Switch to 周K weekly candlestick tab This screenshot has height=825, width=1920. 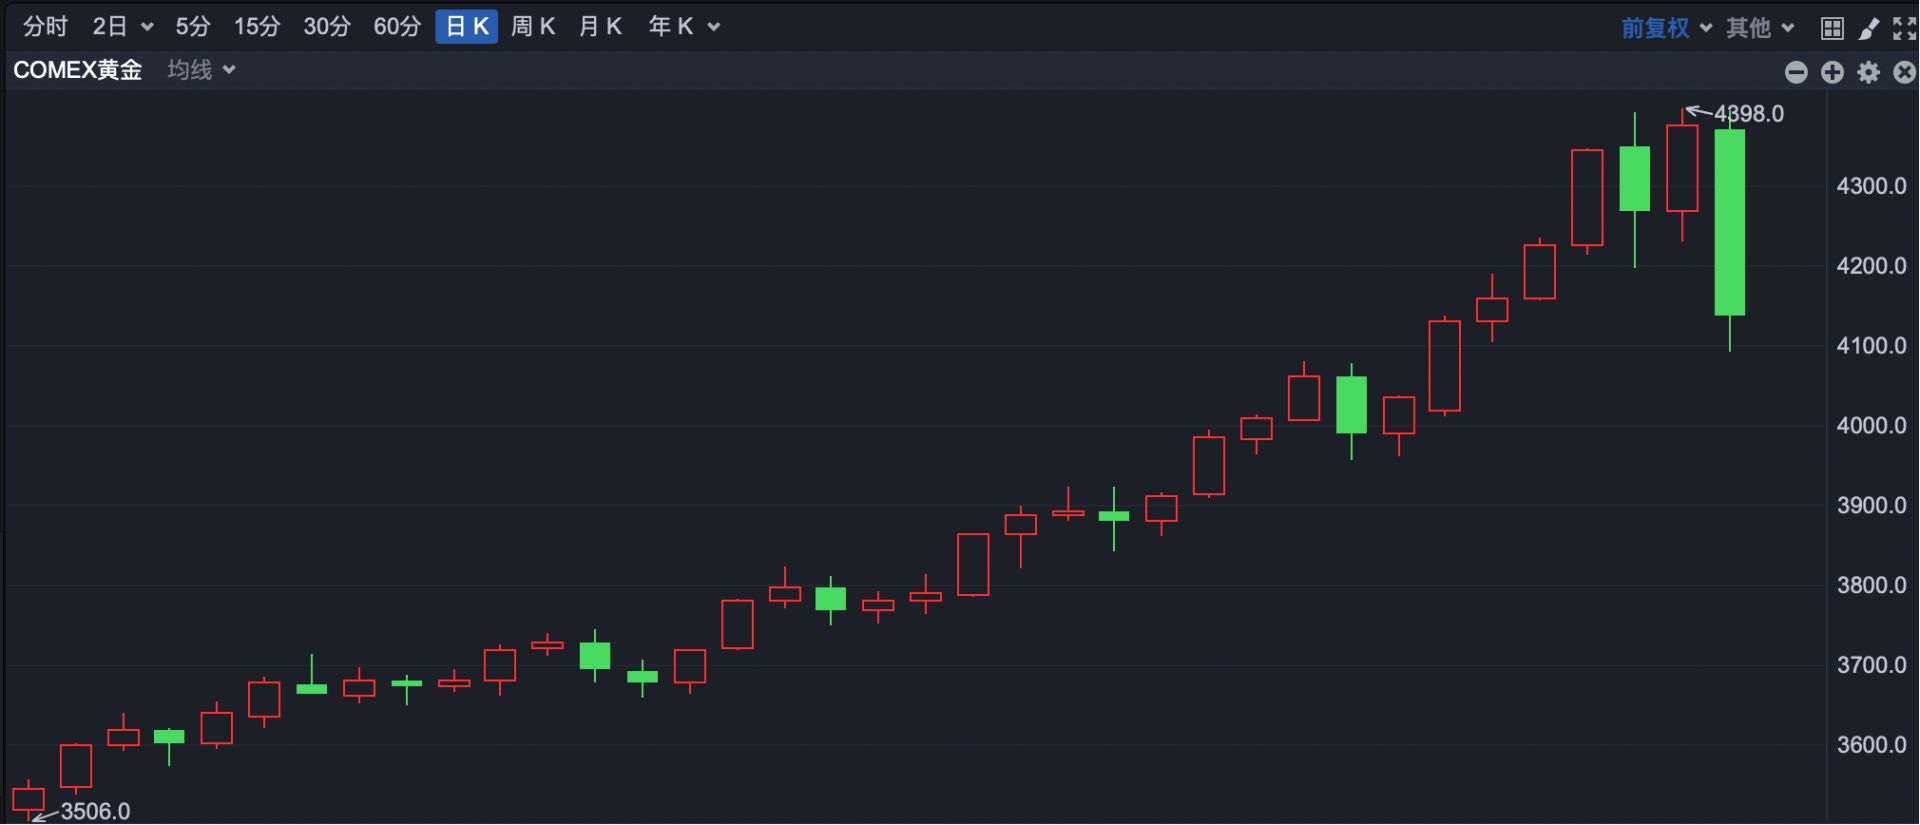[533, 27]
